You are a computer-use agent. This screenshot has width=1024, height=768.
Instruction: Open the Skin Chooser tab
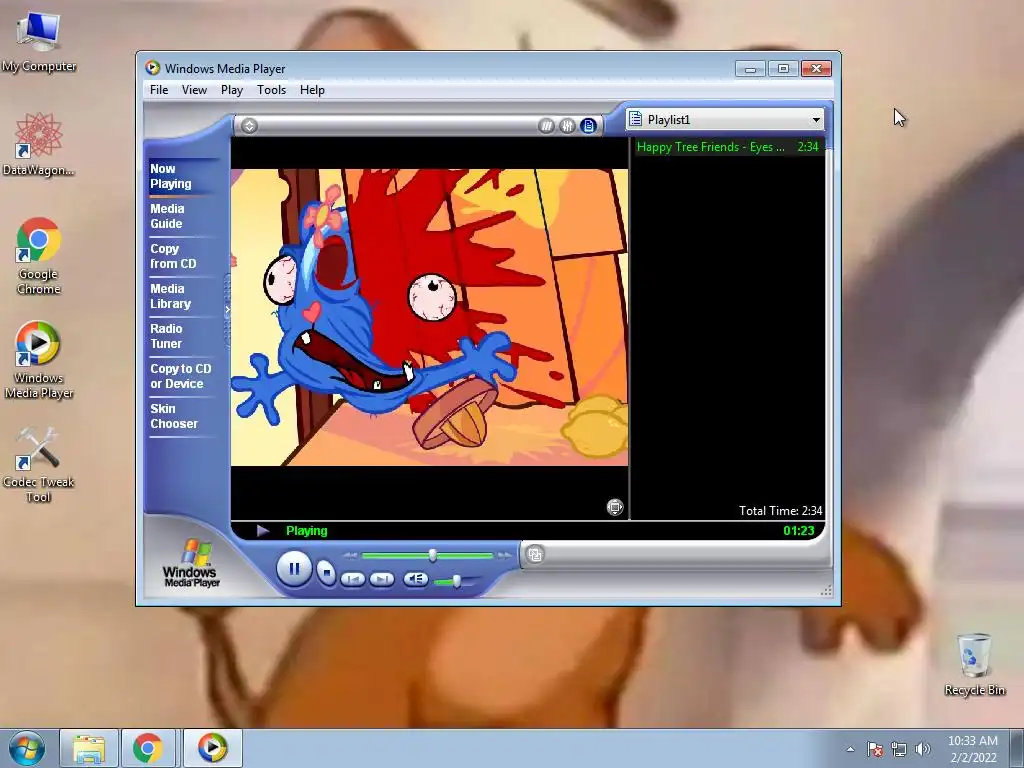point(182,416)
